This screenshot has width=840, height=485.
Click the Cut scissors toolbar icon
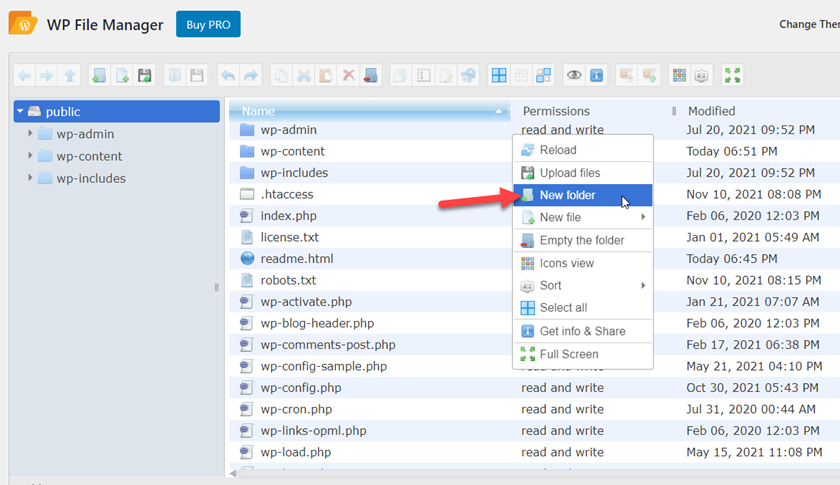(x=304, y=76)
